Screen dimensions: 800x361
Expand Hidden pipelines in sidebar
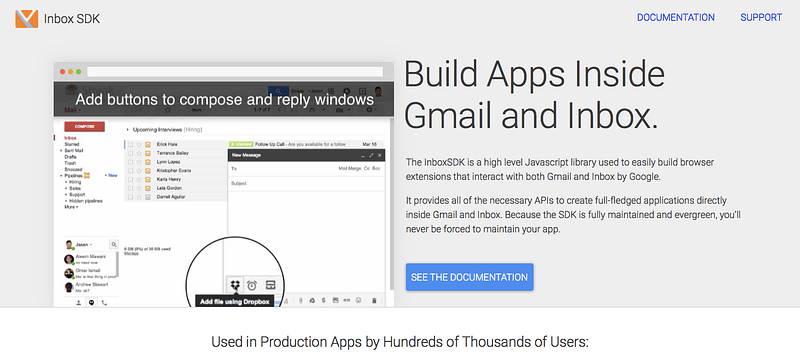coord(66,201)
